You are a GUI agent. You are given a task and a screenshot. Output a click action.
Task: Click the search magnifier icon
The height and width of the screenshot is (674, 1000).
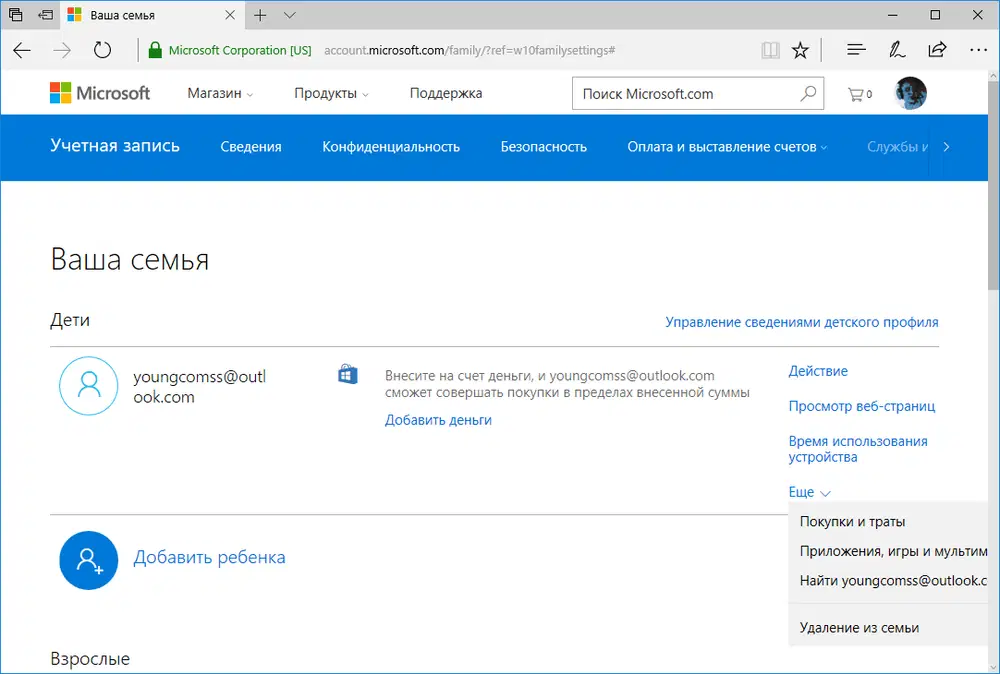(x=807, y=94)
